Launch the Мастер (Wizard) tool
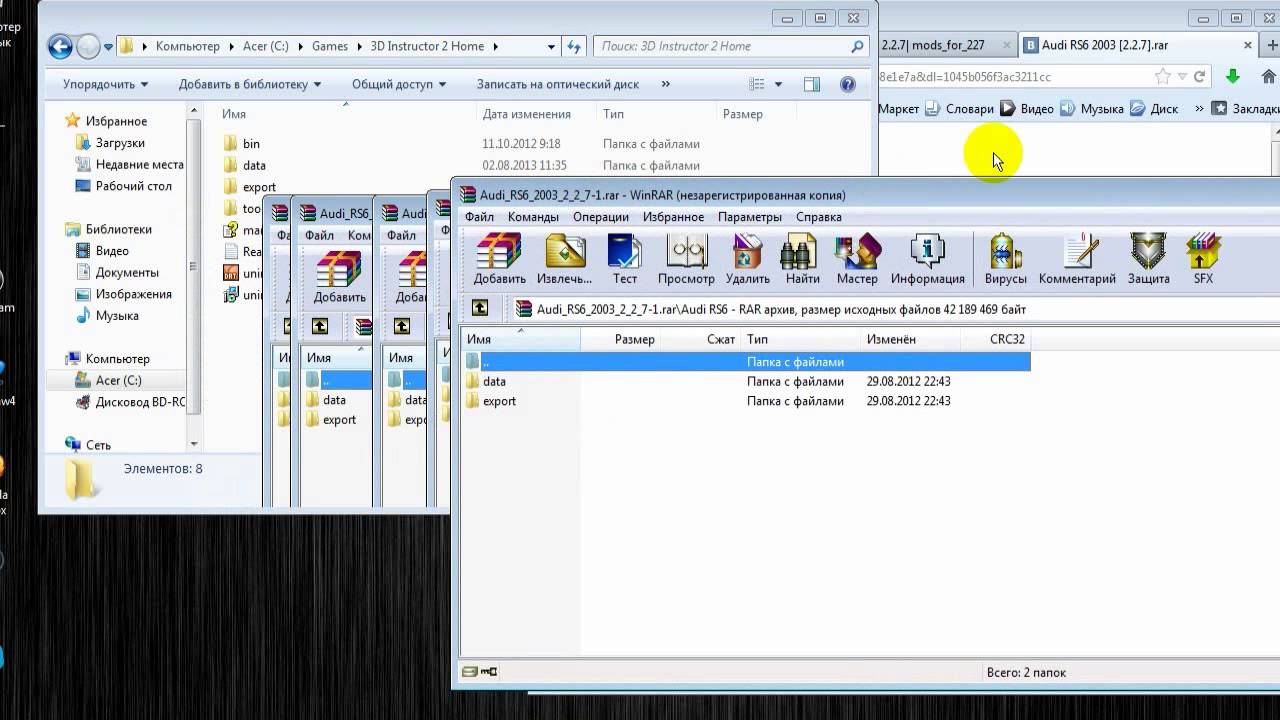 click(x=857, y=259)
